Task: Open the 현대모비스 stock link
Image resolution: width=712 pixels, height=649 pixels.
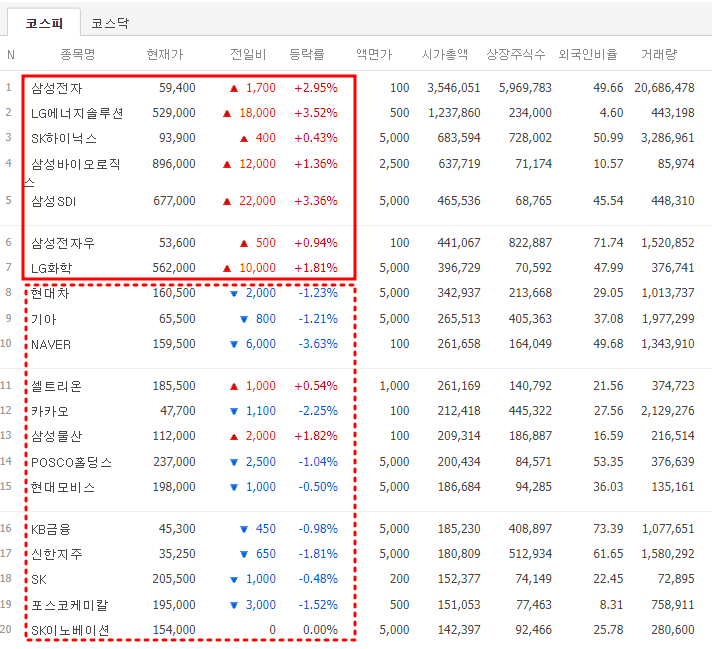Action: [63, 486]
